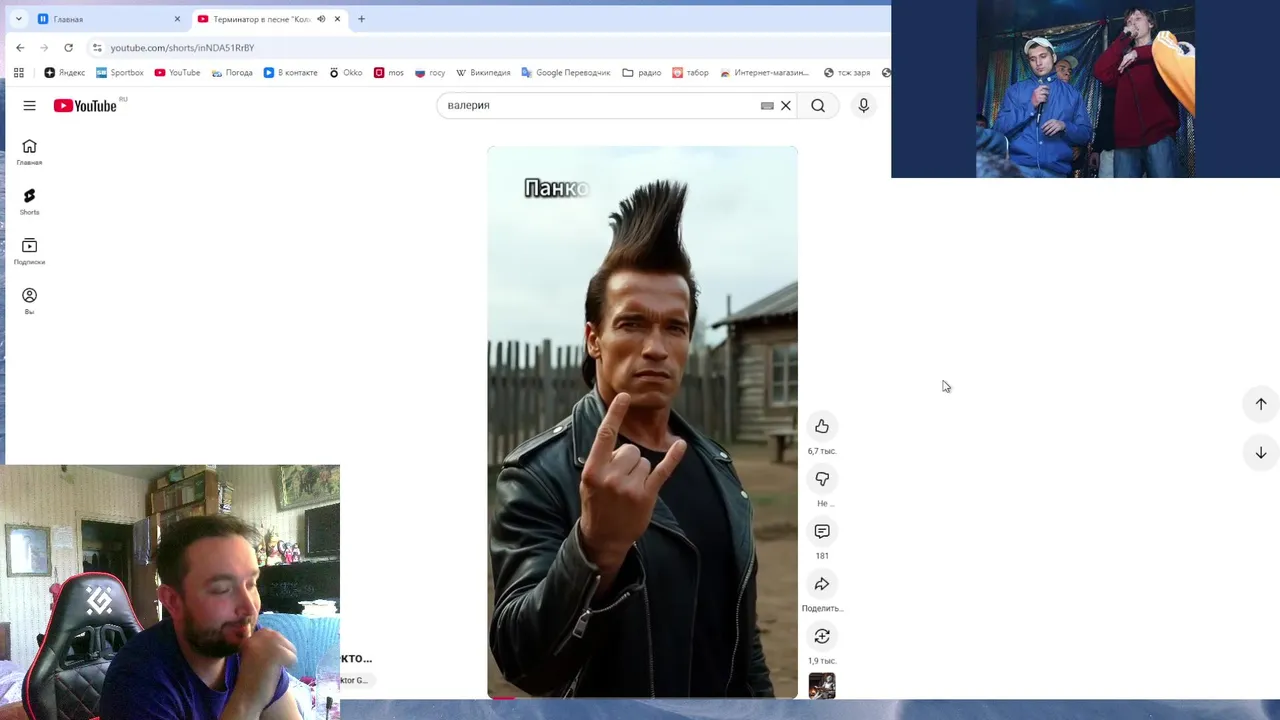The height and width of the screenshot is (720, 1280).
Task: Open the YouTube hamburger guide menu
Action: point(29,105)
